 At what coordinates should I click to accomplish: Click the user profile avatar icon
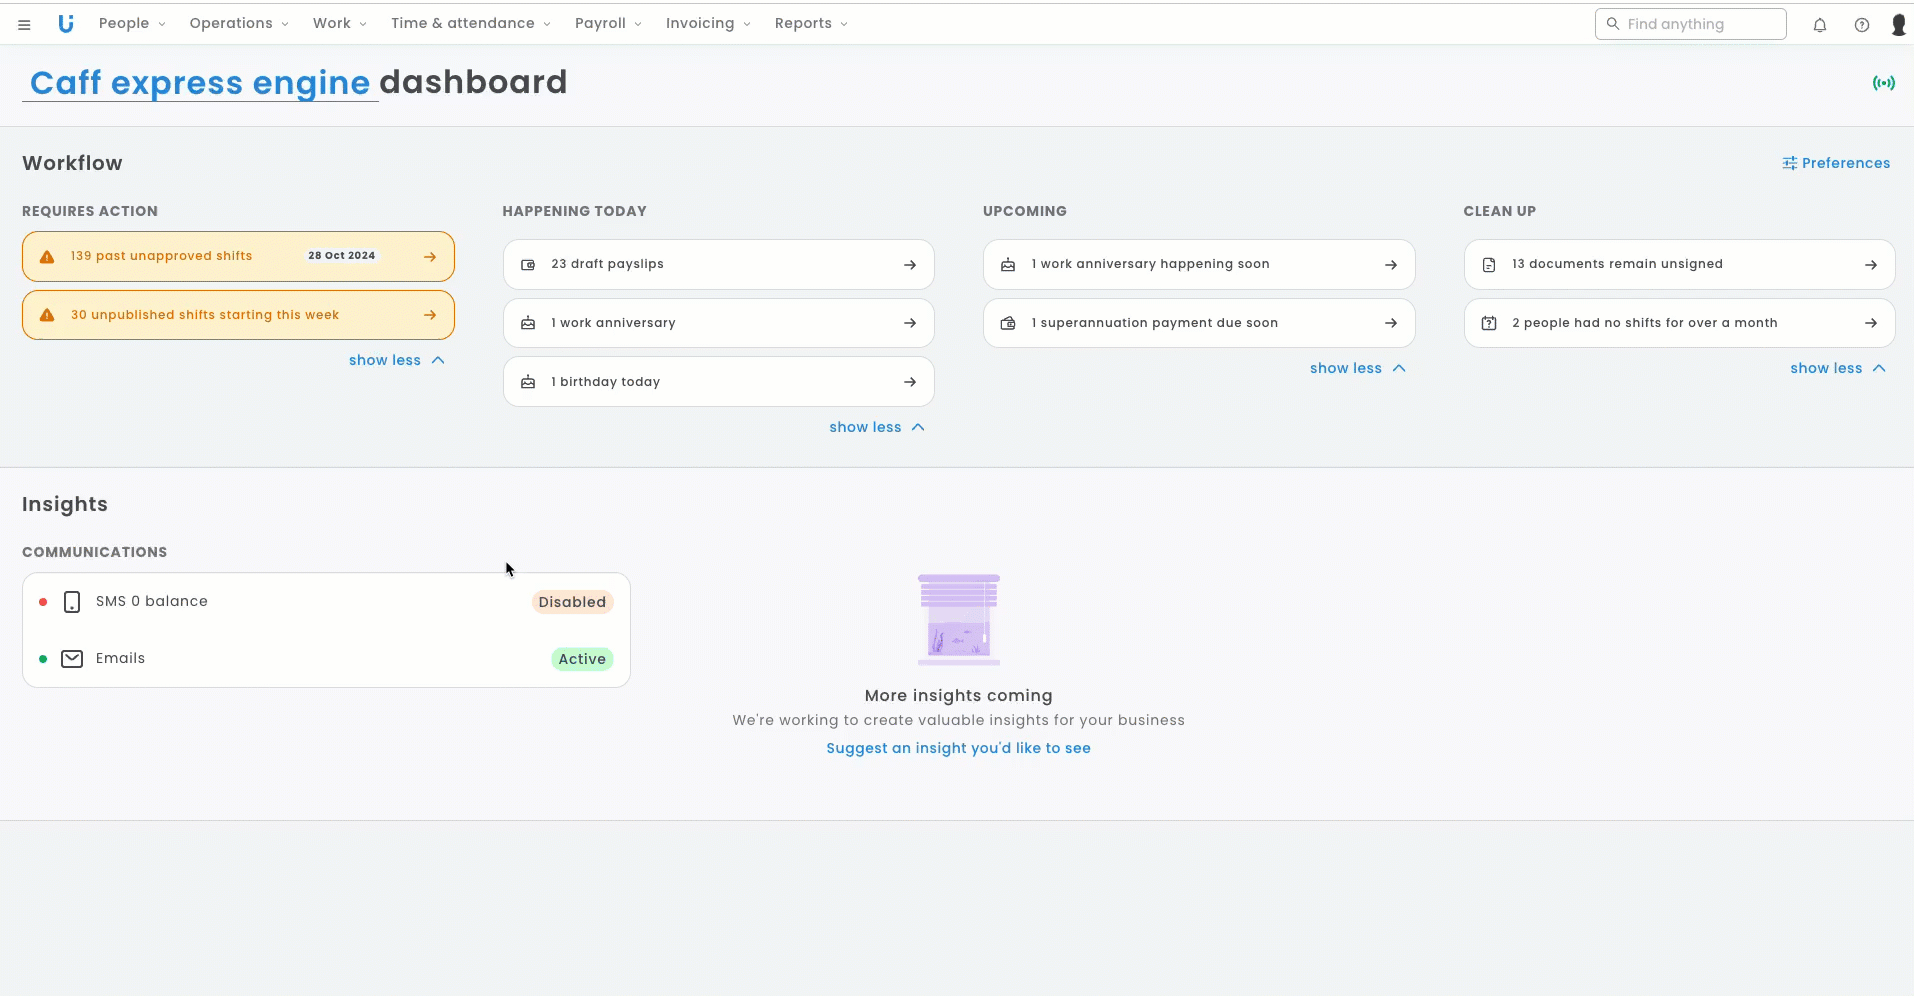point(1898,25)
